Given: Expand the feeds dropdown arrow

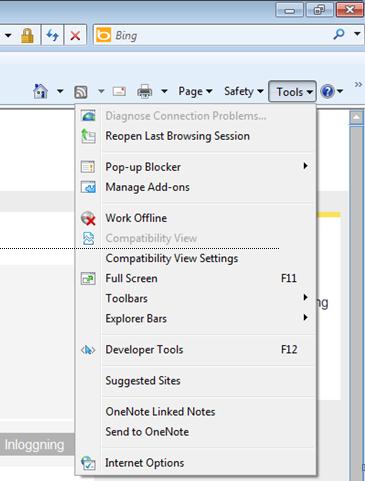Looking at the screenshot, I should coord(101,91).
